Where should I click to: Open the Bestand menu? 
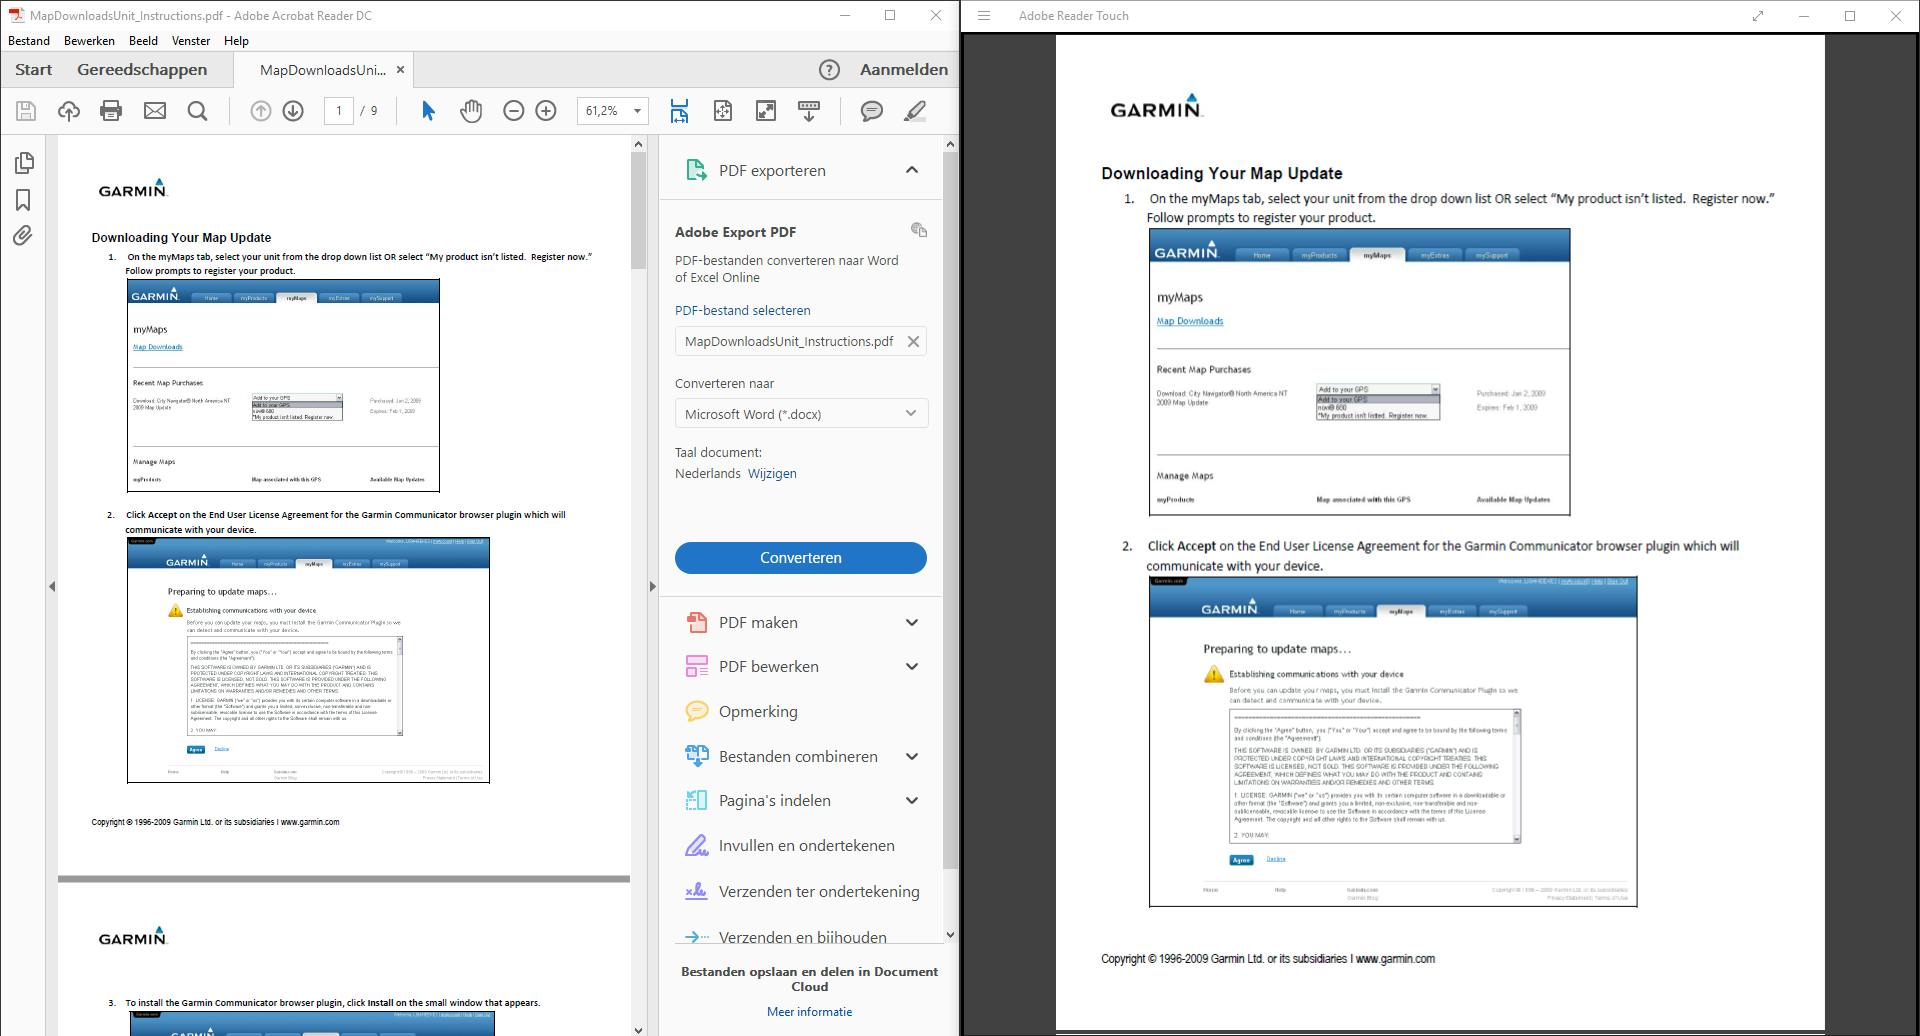click(x=29, y=41)
